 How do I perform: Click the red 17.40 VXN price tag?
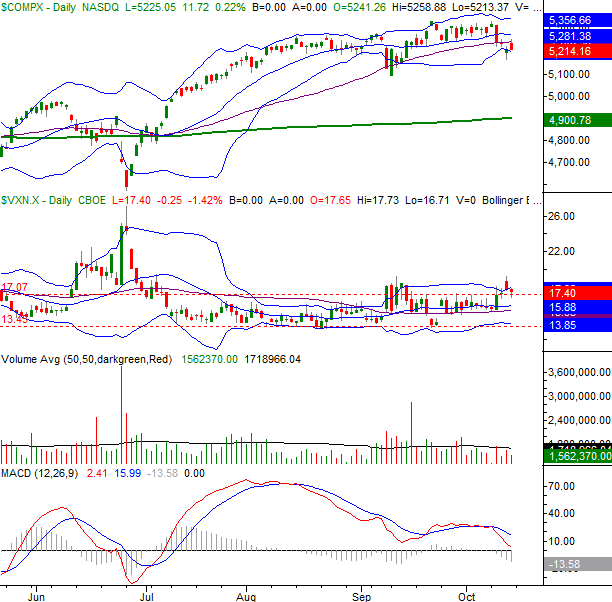tap(578, 293)
